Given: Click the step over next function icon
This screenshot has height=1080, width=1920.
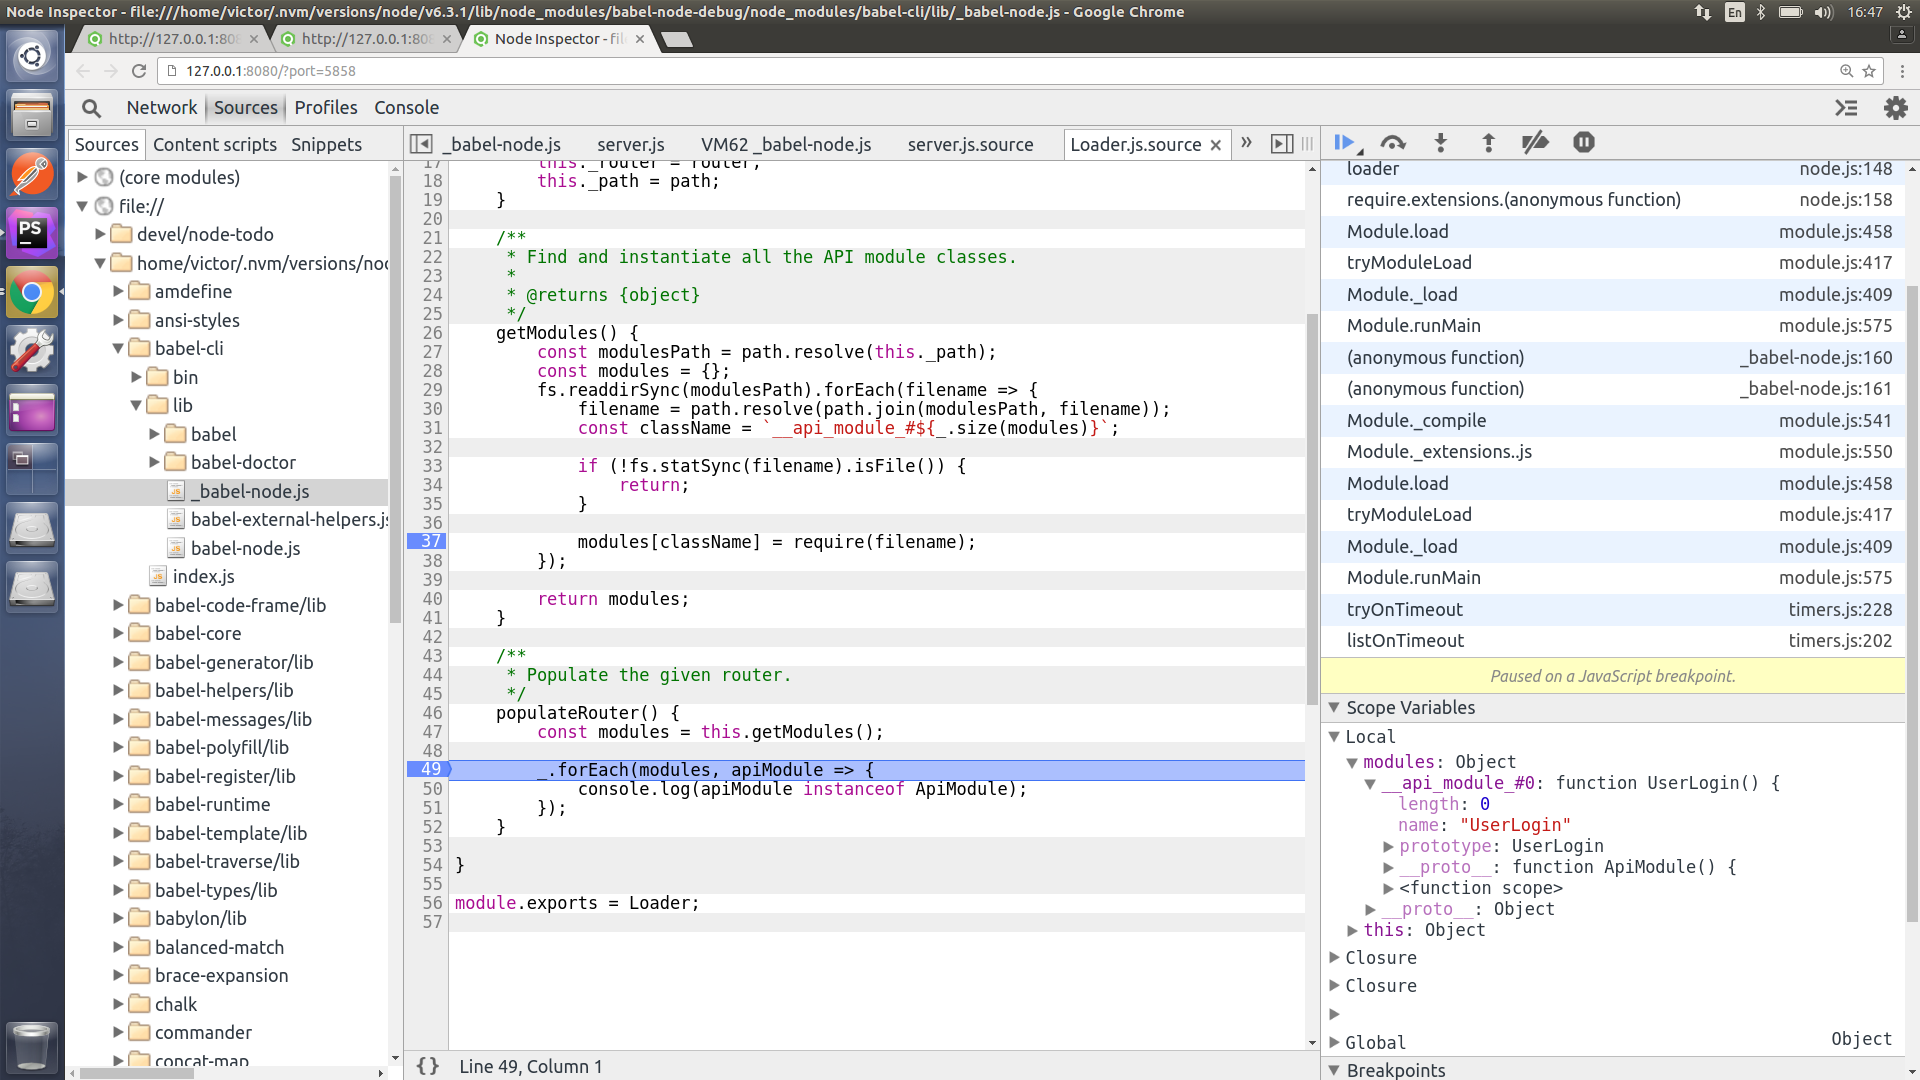Looking at the screenshot, I should (x=1393, y=143).
